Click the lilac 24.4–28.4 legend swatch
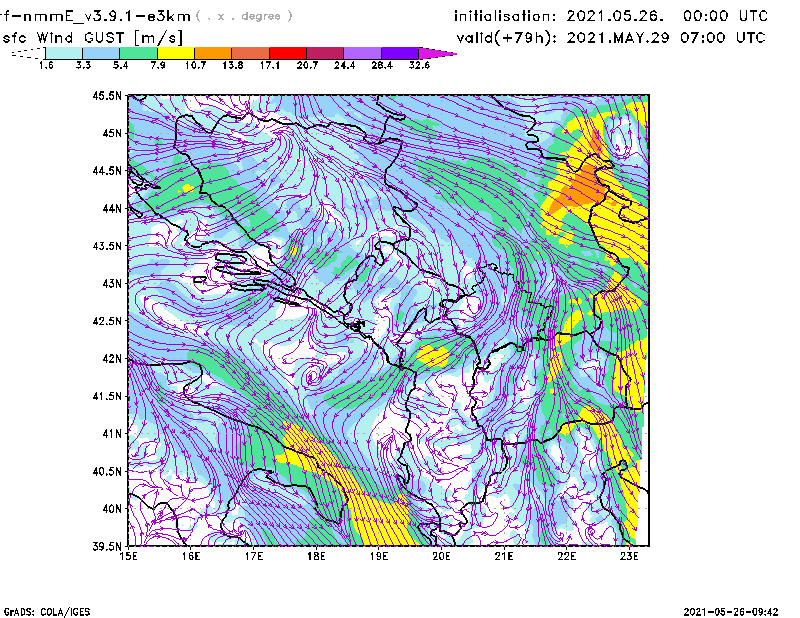 point(362,53)
